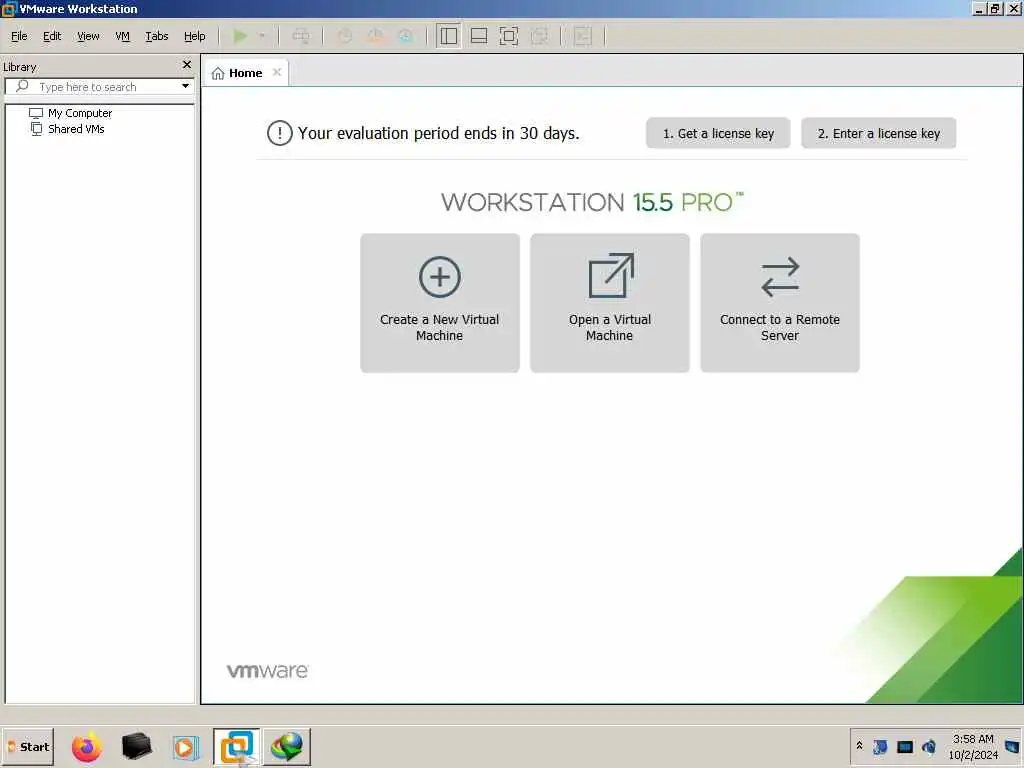Open the VM menu

click(x=122, y=36)
